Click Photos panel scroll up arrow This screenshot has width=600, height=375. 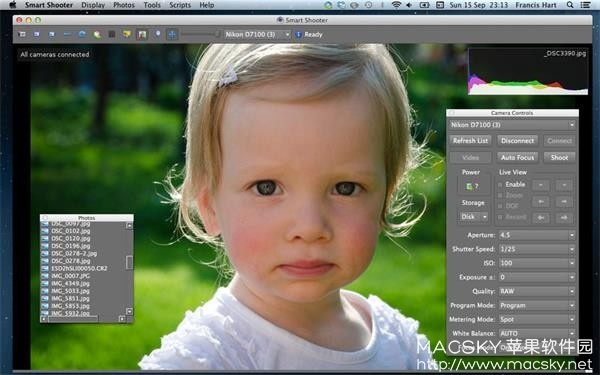click(x=129, y=225)
